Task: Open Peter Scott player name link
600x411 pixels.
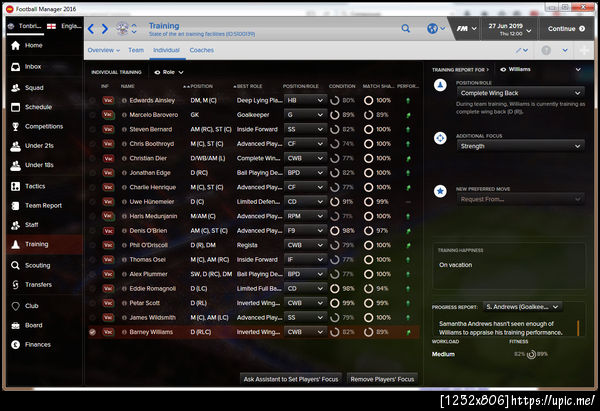Action: coord(145,303)
